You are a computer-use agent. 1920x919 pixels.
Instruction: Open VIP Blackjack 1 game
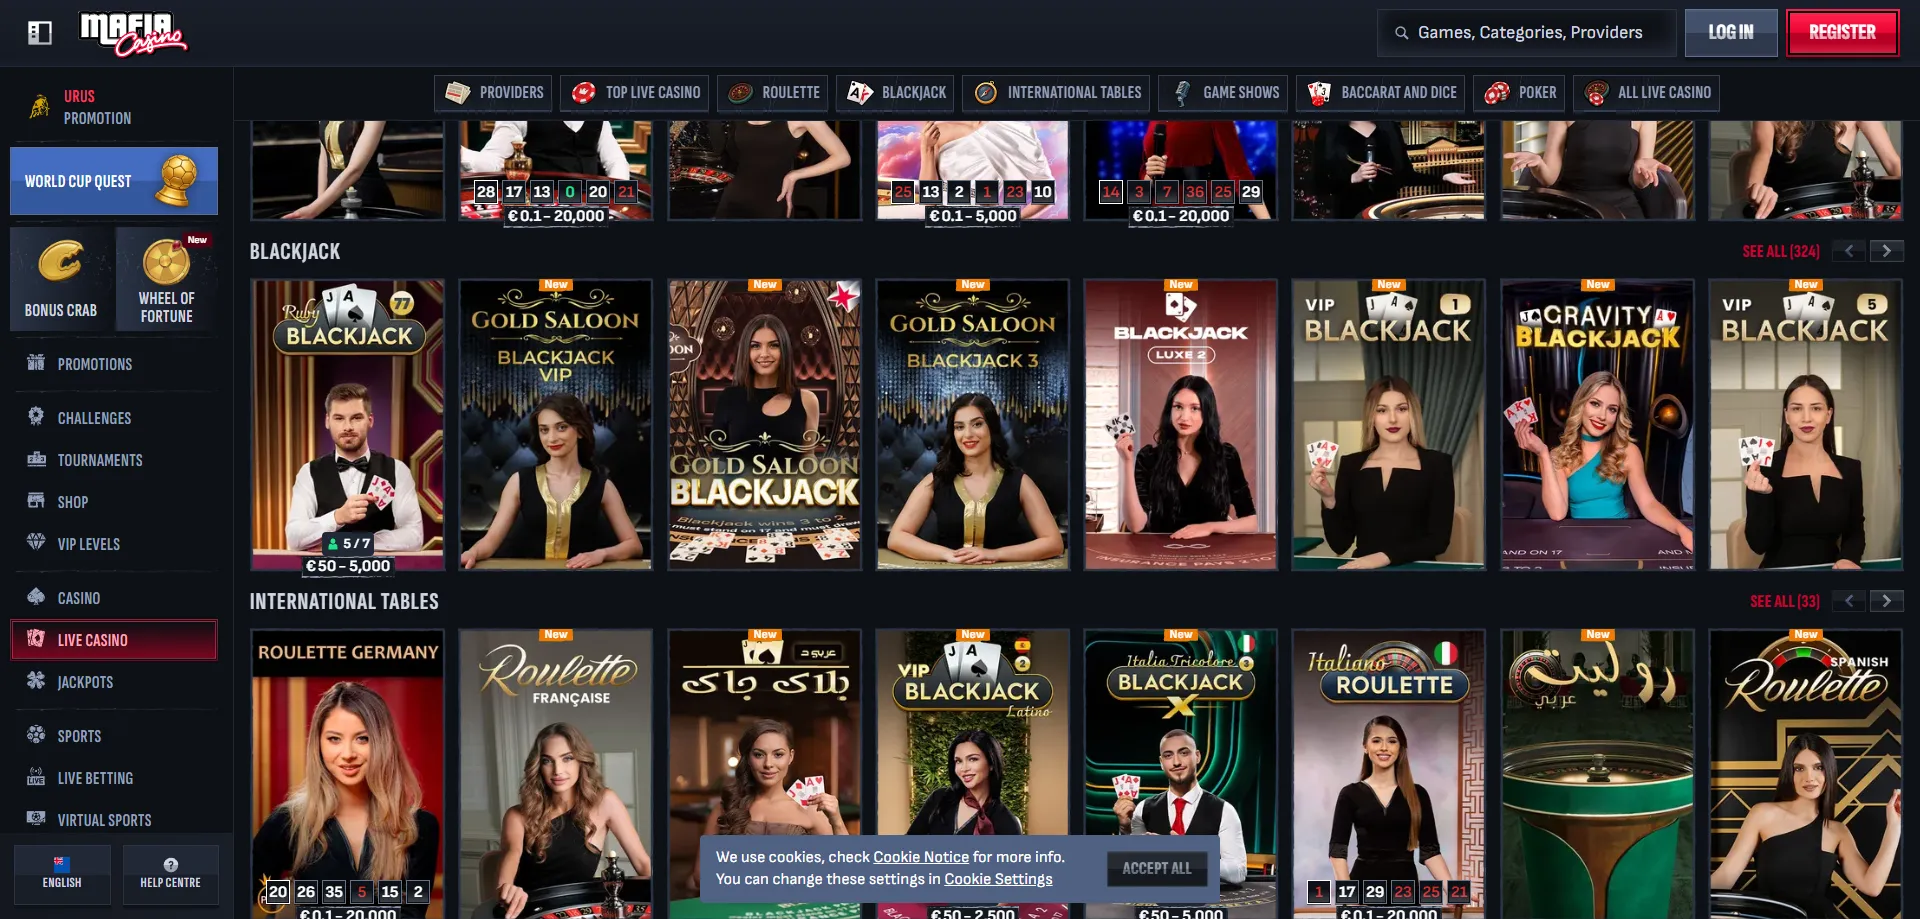pyautogui.click(x=1389, y=425)
